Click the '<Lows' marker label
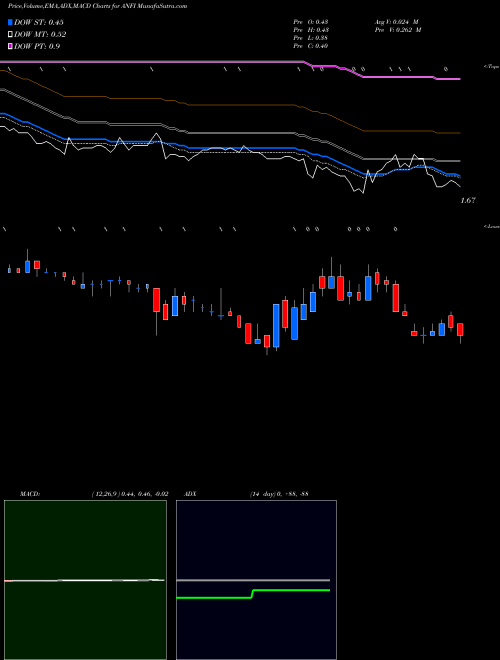This screenshot has height=660, width=500. tap(492, 226)
